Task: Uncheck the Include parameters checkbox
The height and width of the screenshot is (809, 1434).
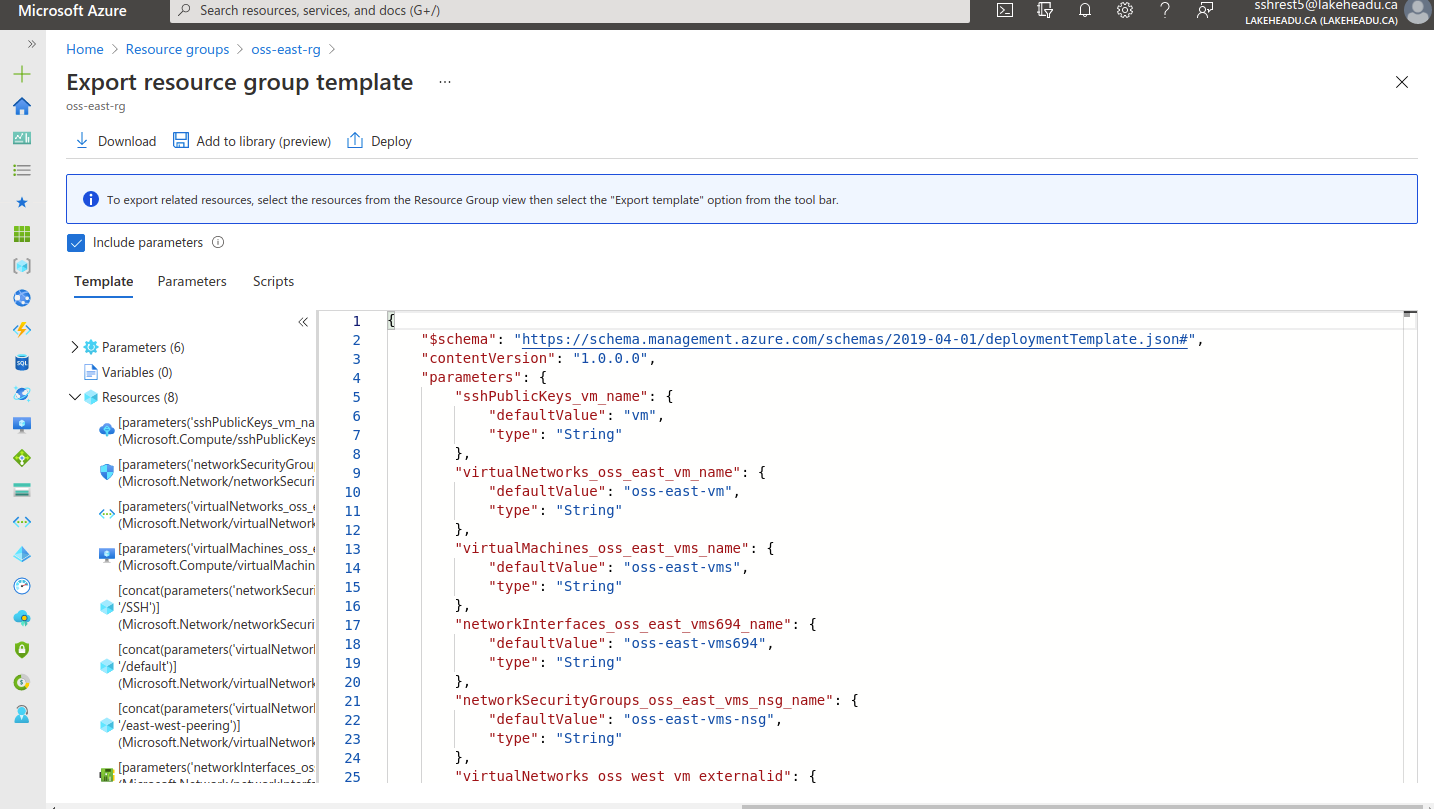Action: 76,243
